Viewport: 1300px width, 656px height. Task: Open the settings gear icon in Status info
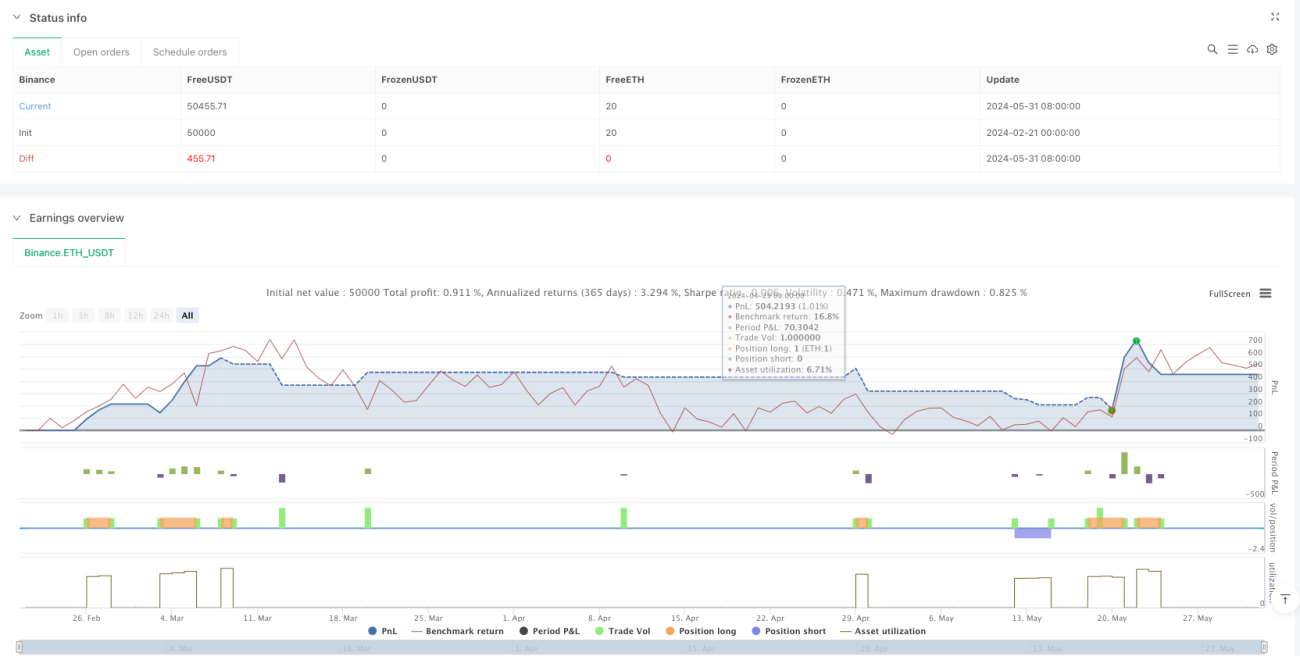click(x=1272, y=49)
